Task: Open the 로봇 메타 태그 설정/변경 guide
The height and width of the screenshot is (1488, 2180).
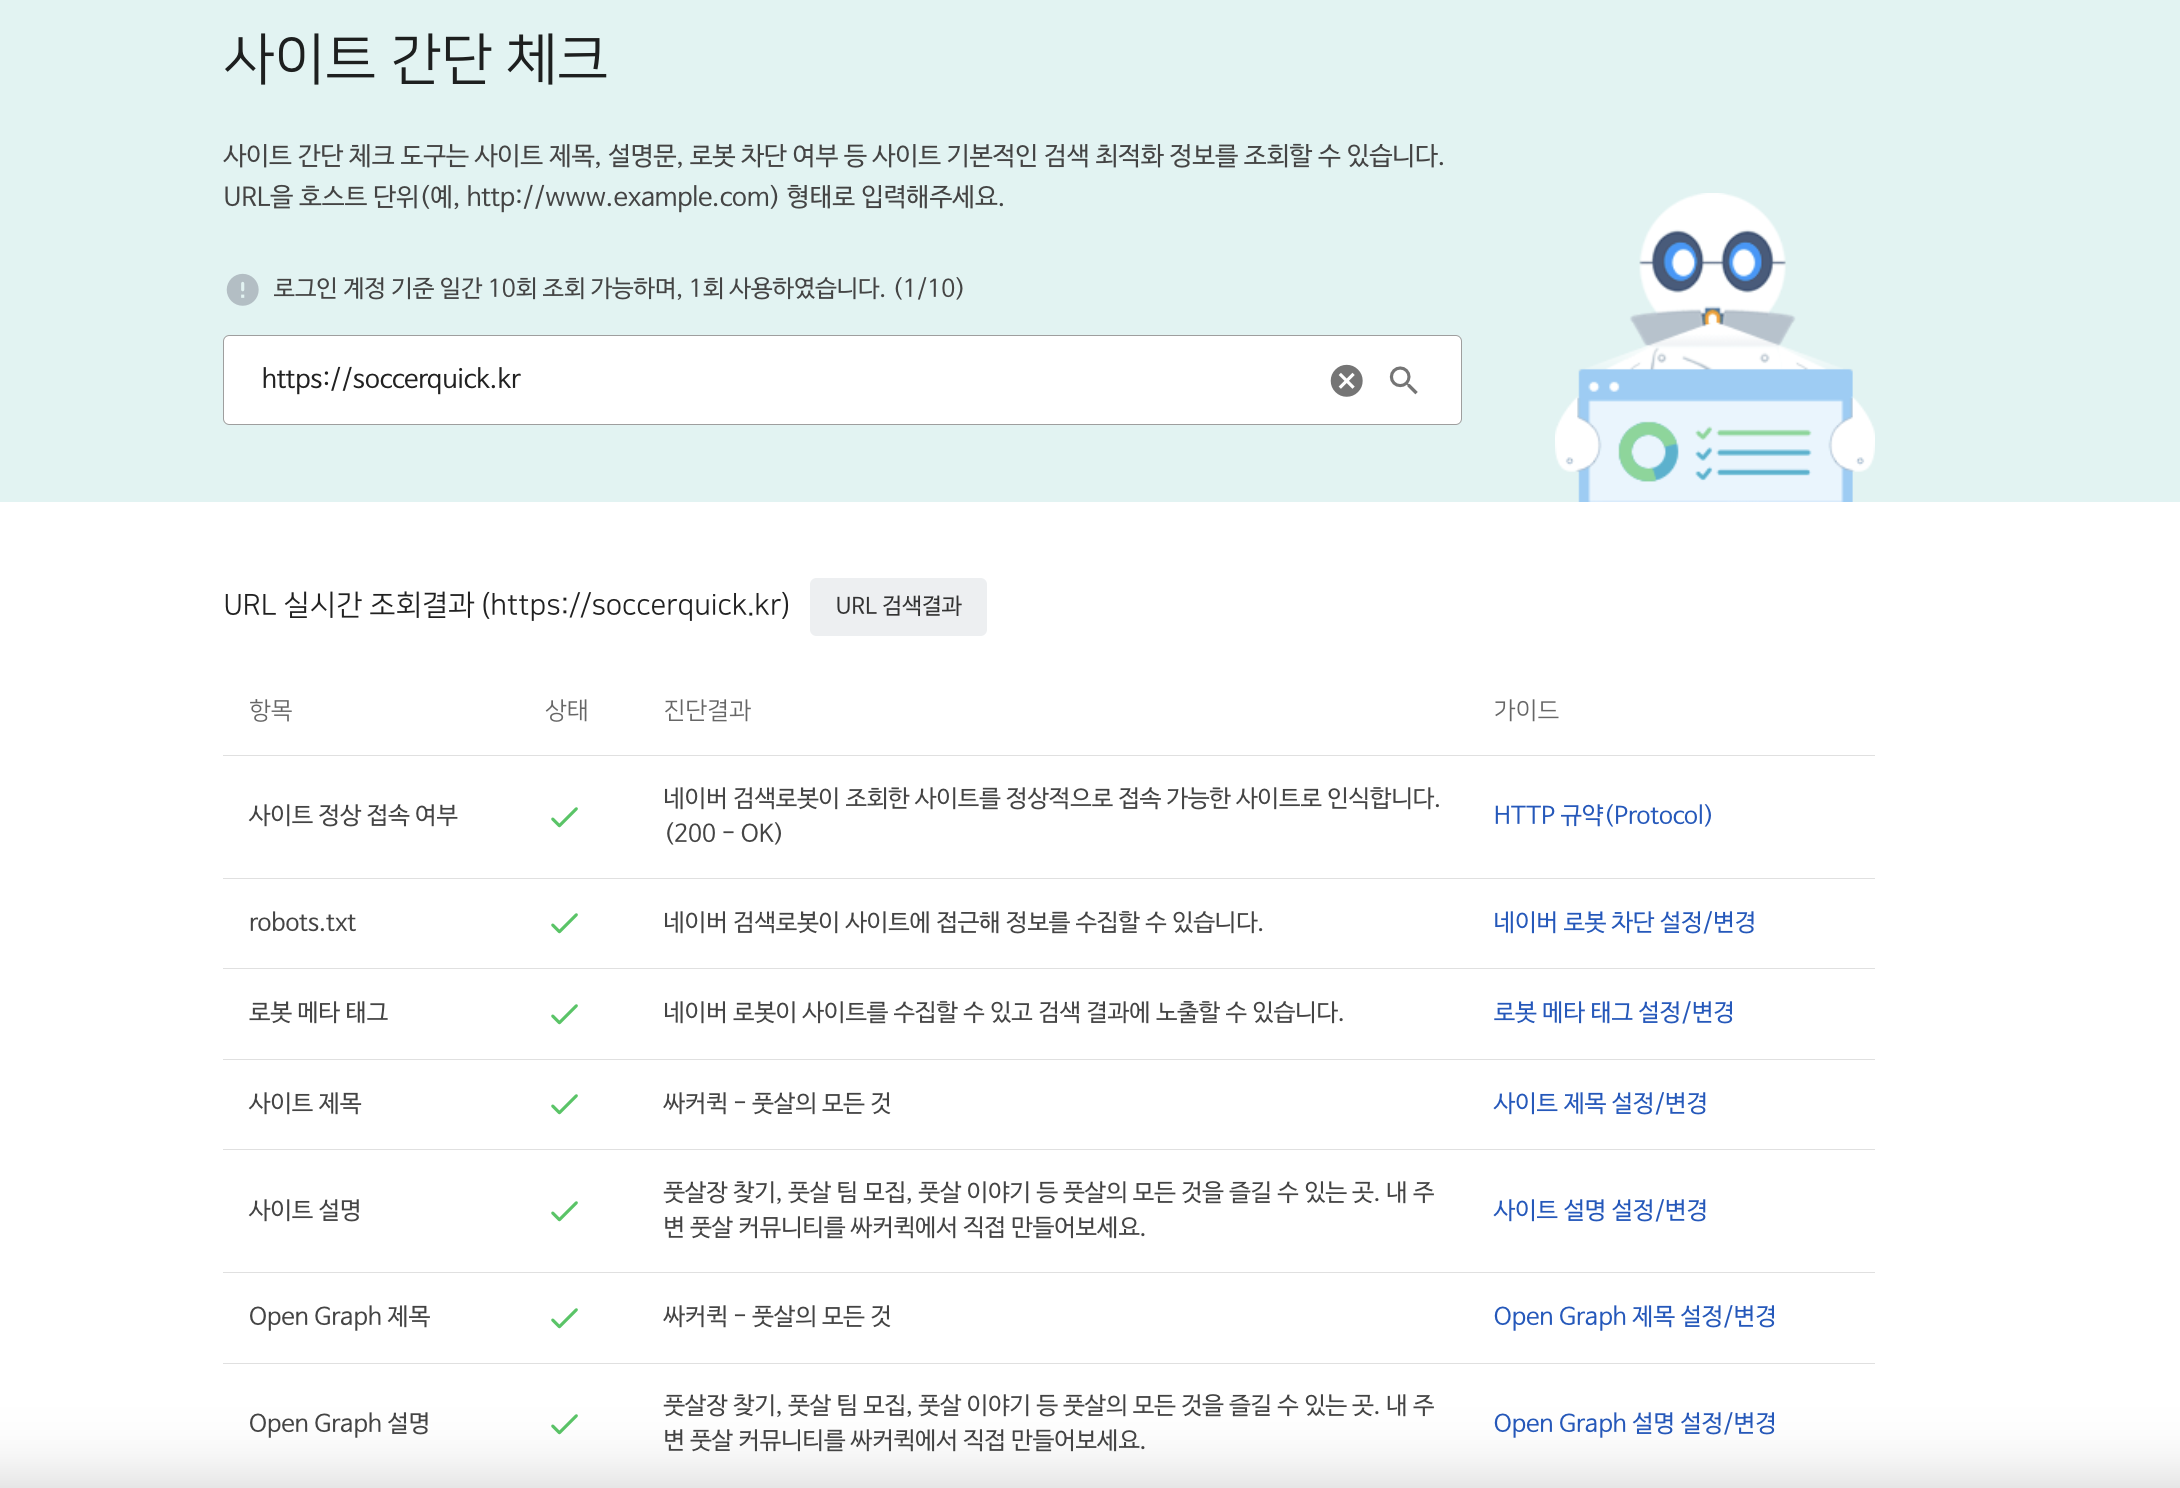Action: (x=1612, y=1012)
